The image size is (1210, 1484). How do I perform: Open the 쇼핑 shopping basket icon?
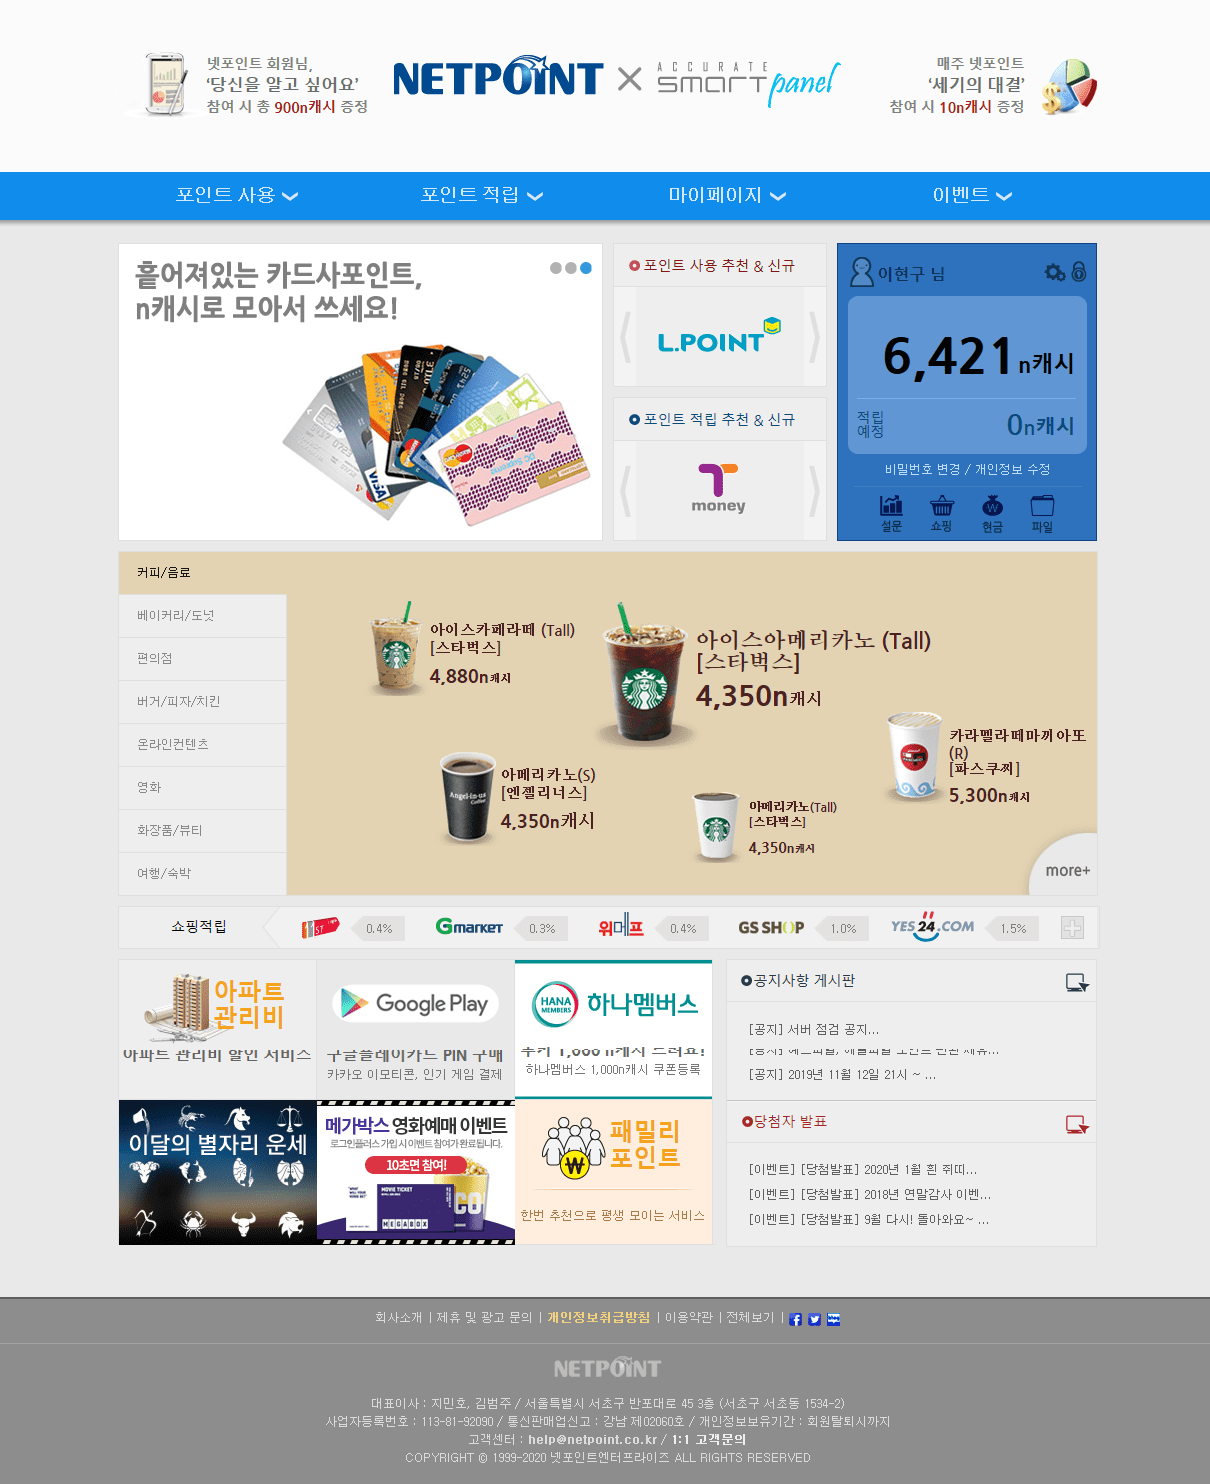click(x=941, y=513)
